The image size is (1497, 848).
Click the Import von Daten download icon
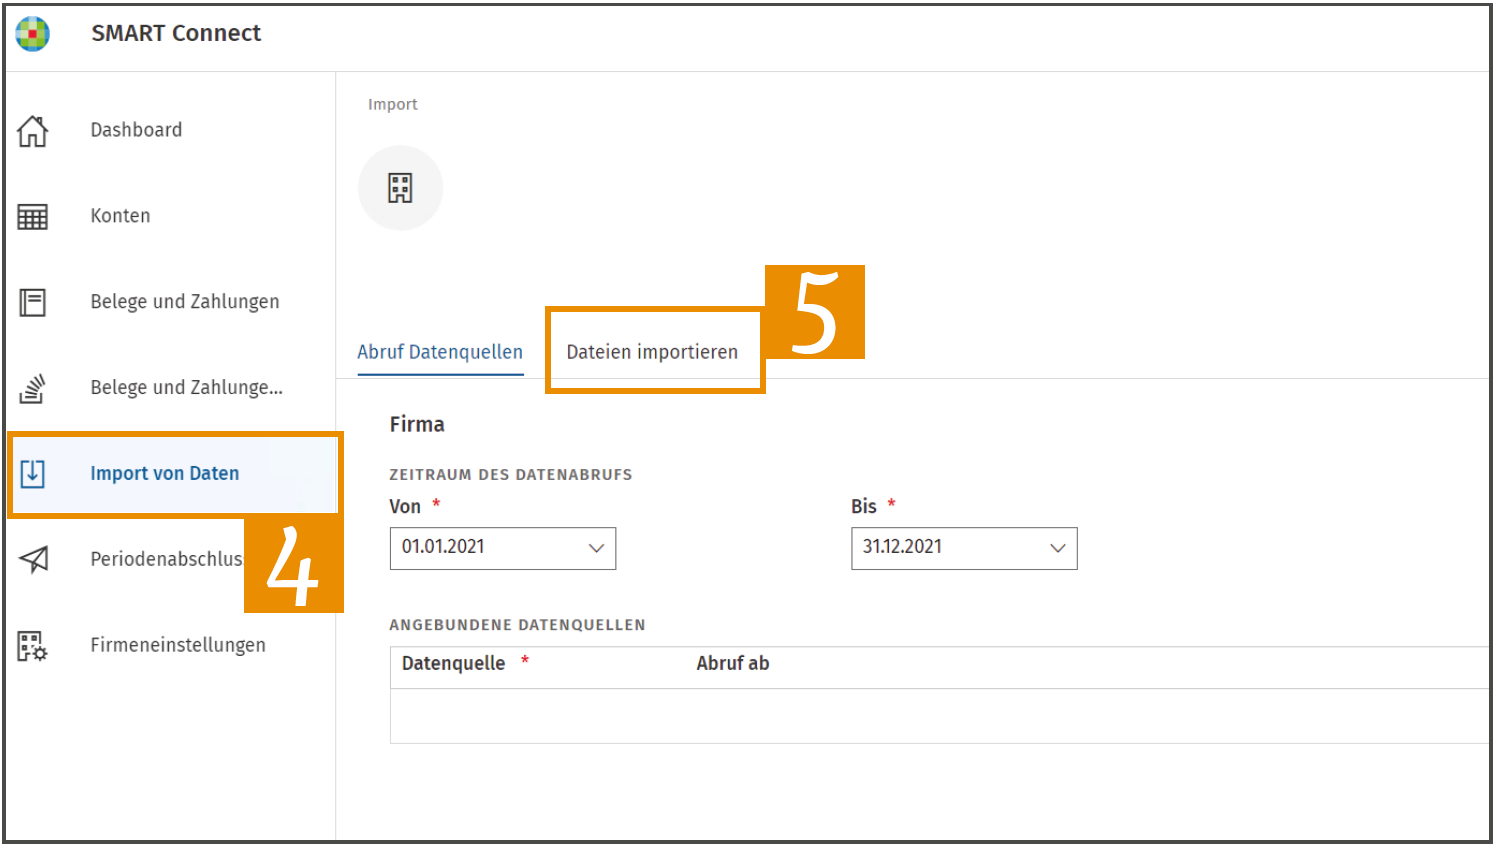pos(33,473)
